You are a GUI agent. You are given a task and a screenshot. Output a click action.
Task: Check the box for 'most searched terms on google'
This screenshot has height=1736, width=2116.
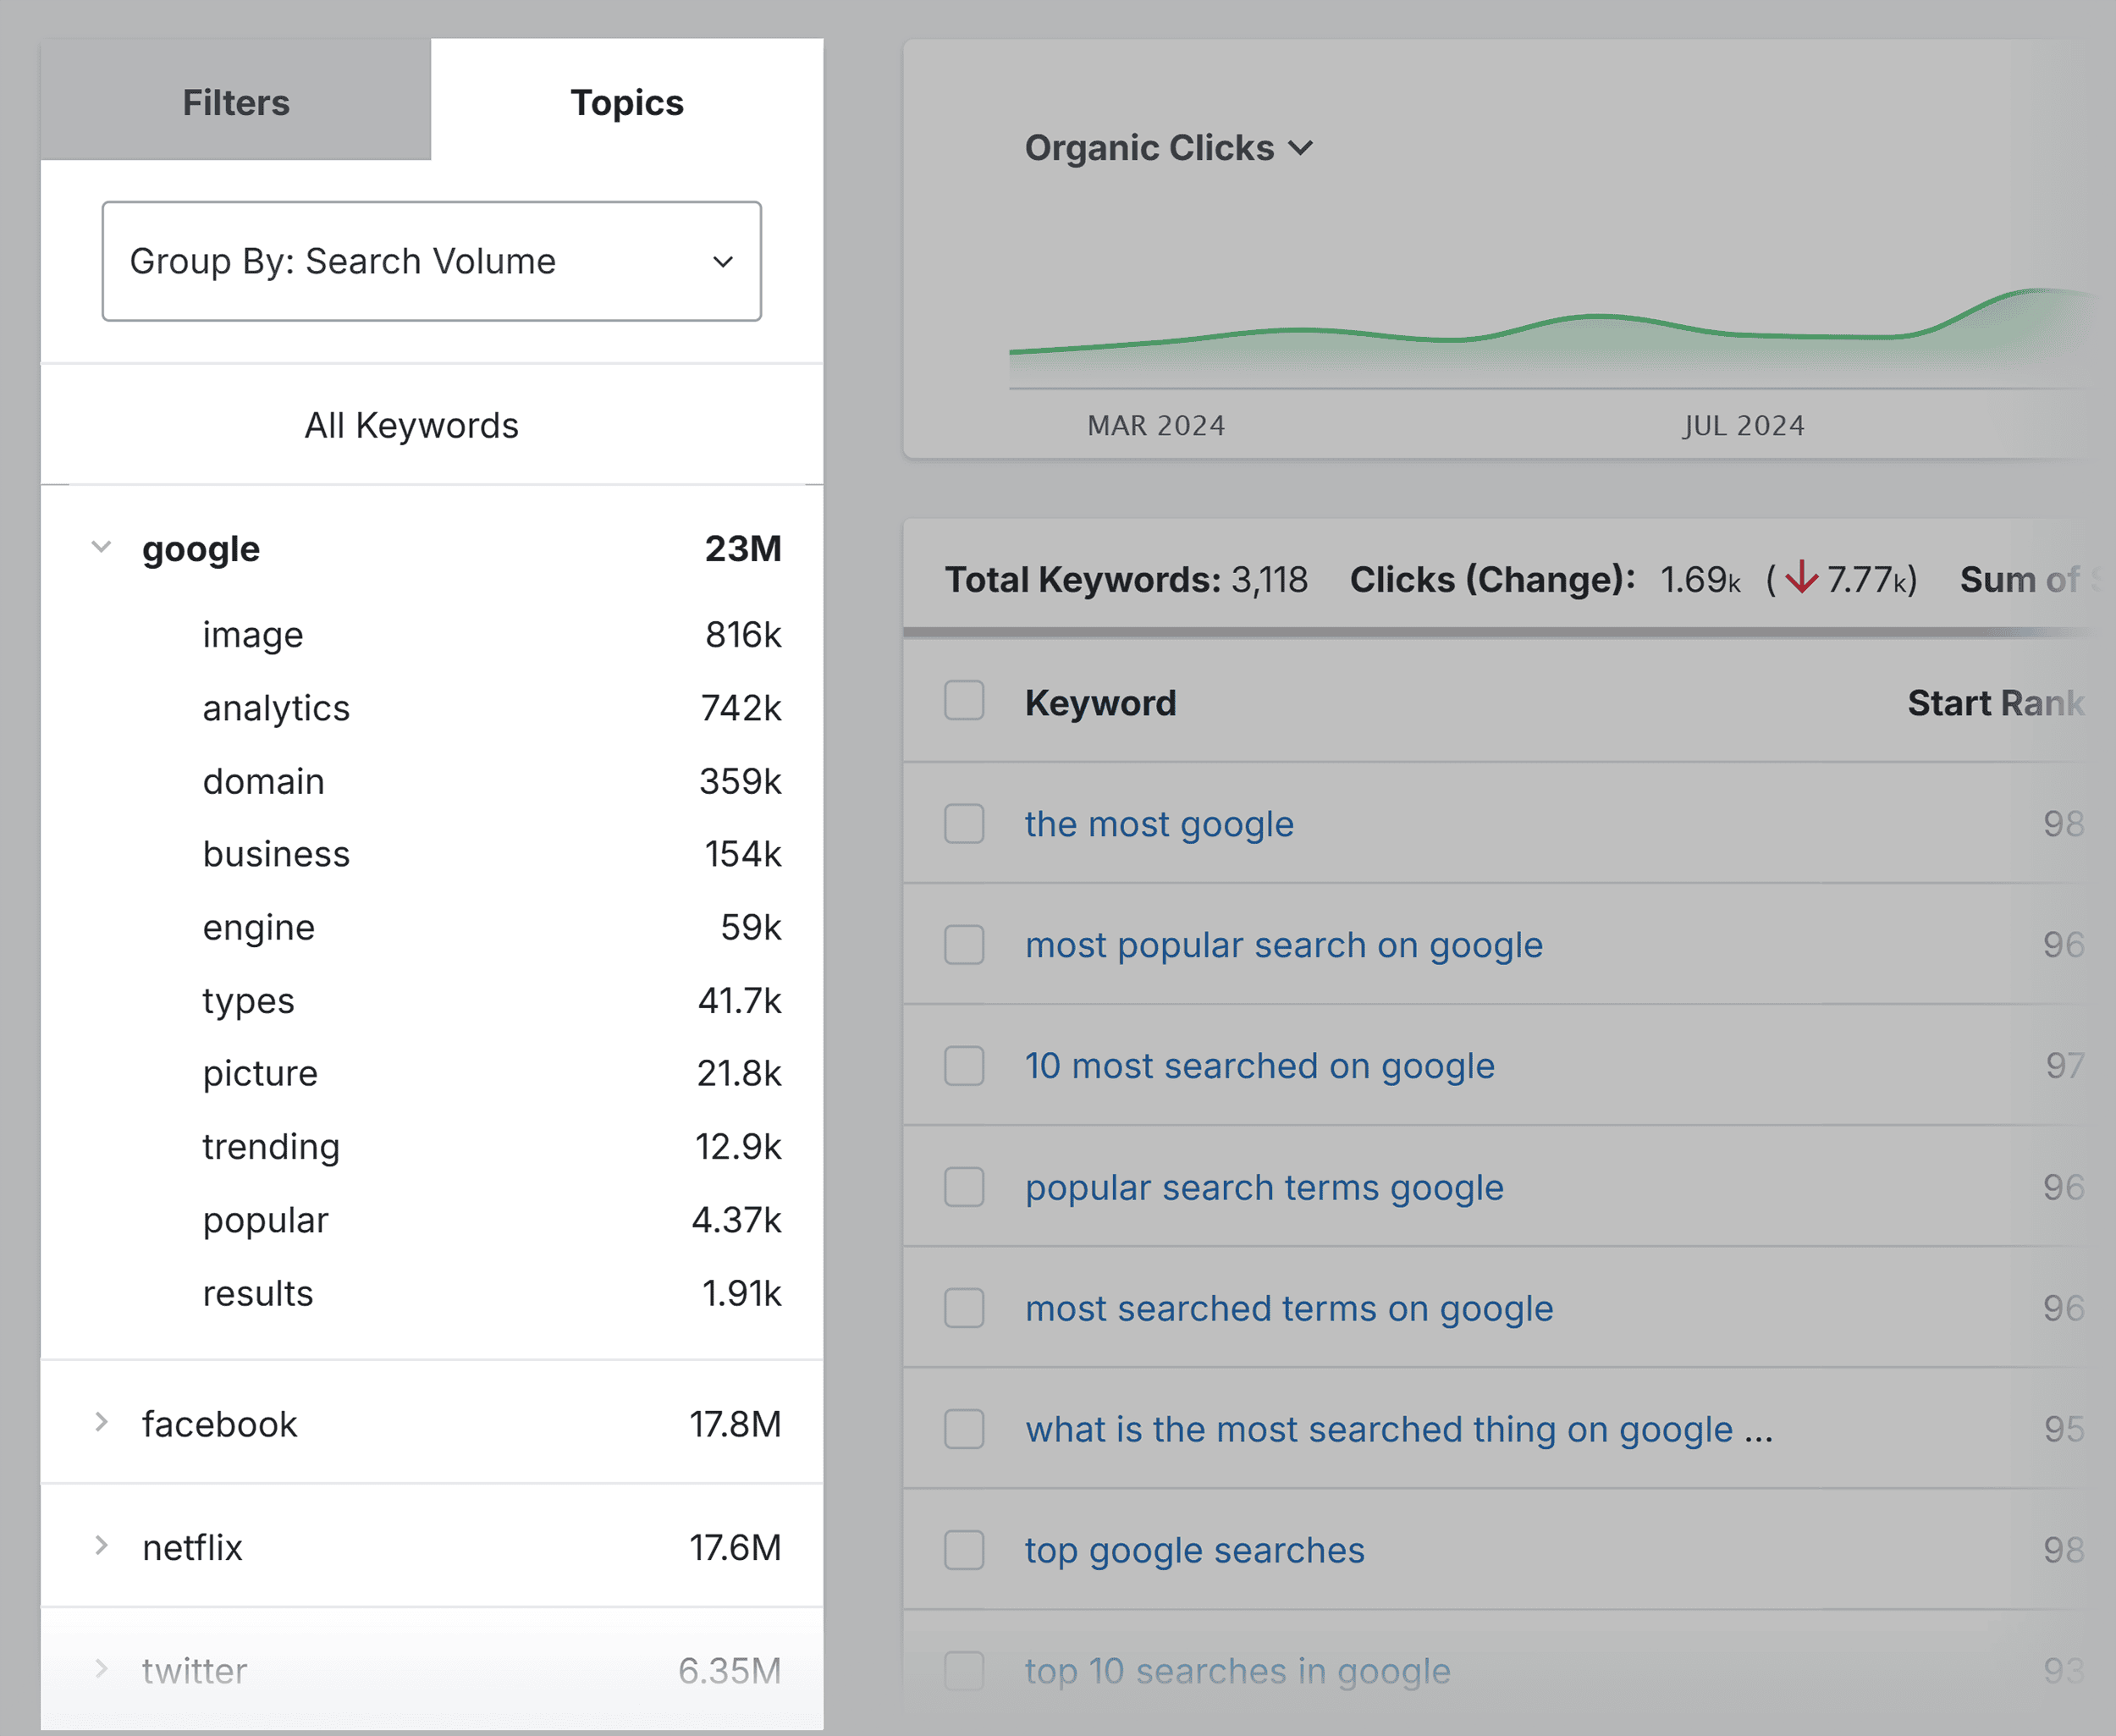[x=964, y=1308]
